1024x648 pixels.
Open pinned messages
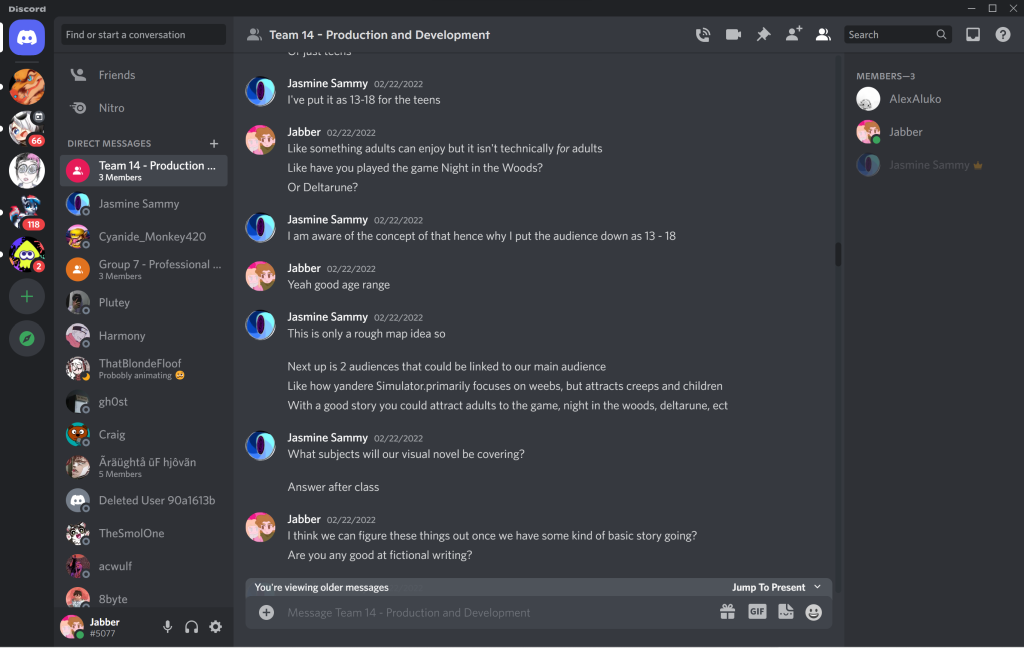pos(763,35)
